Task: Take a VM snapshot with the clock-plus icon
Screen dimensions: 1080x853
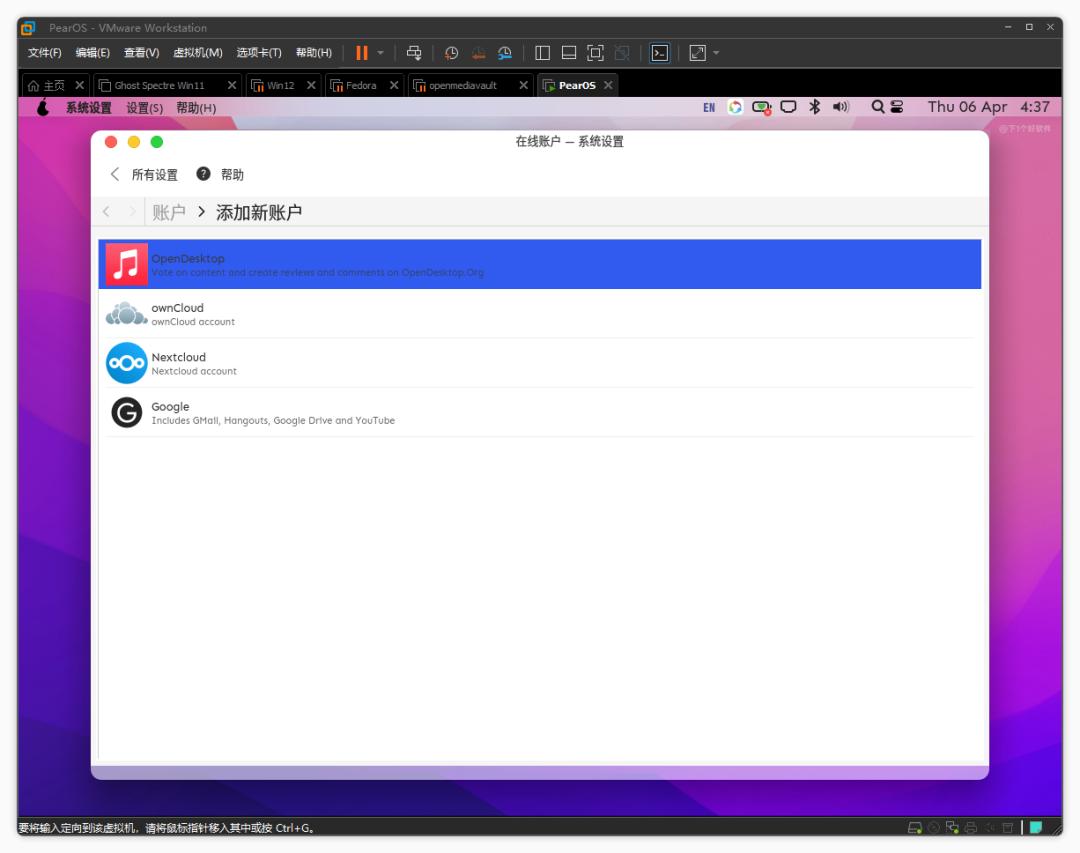Action: pyautogui.click(x=452, y=52)
